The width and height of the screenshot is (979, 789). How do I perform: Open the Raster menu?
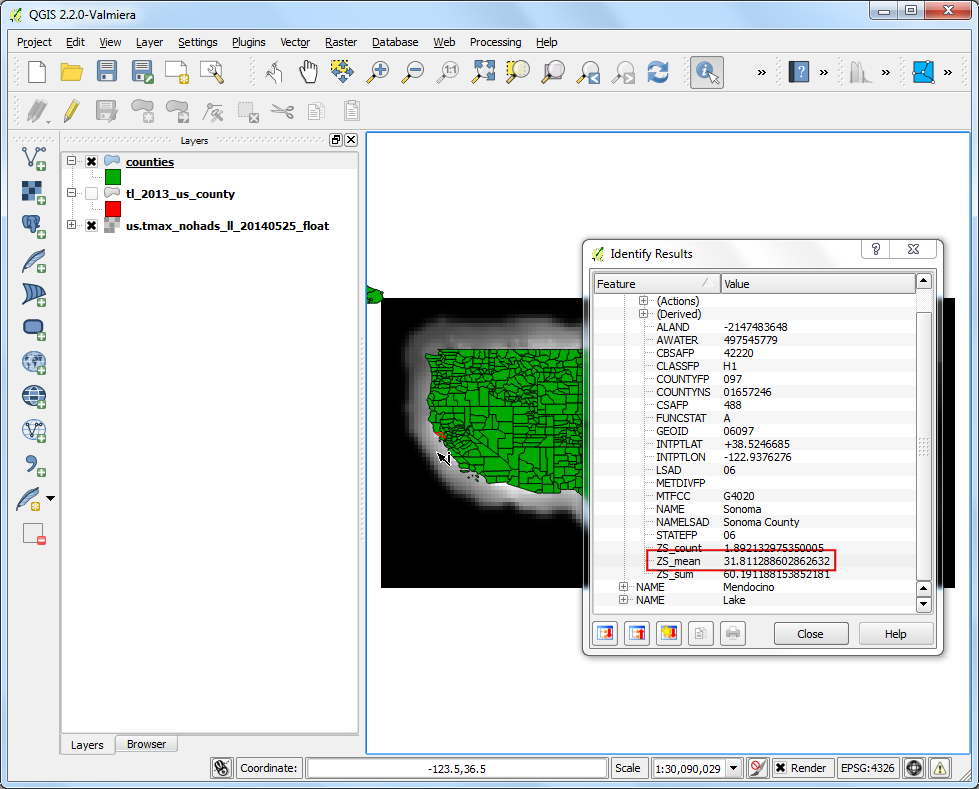click(x=341, y=42)
